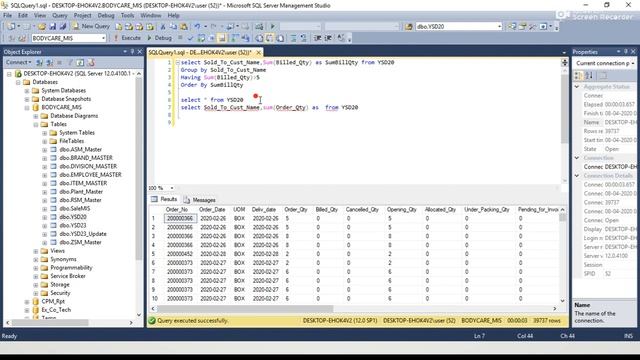Click the Alphabetical sort icon in Properties
The width and height of the screenshot is (640, 360).
pyautogui.click(x=589, y=76)
